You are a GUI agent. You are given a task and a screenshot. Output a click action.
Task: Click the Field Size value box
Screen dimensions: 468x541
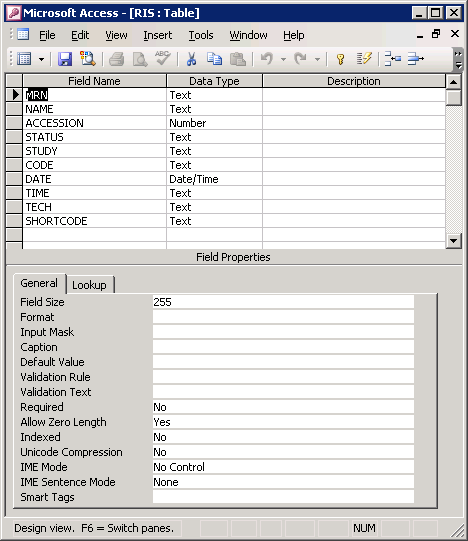tap(283, 302)
